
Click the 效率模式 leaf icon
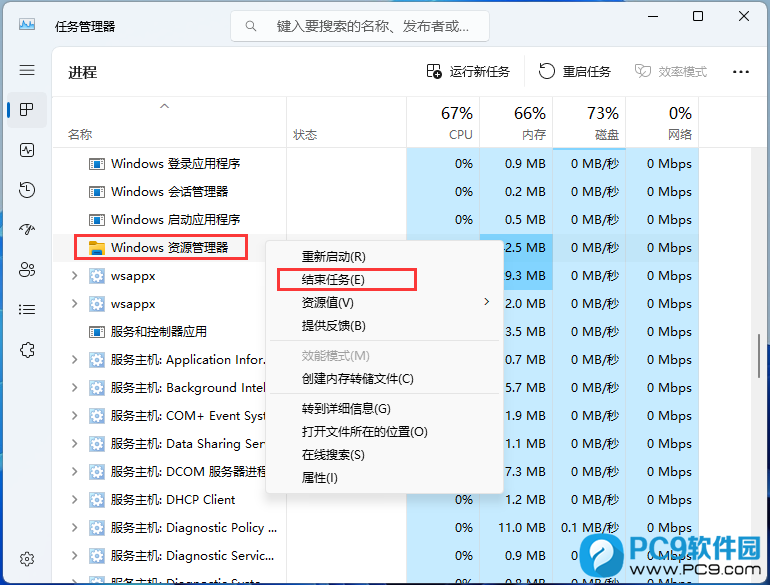[x=642, y=72]
